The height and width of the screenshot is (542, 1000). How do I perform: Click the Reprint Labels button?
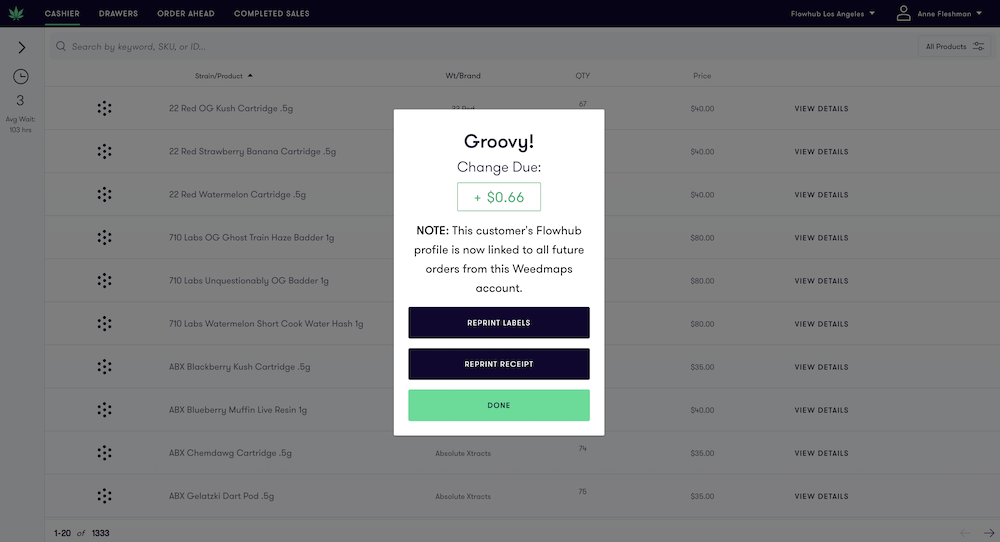pos(499,323)
